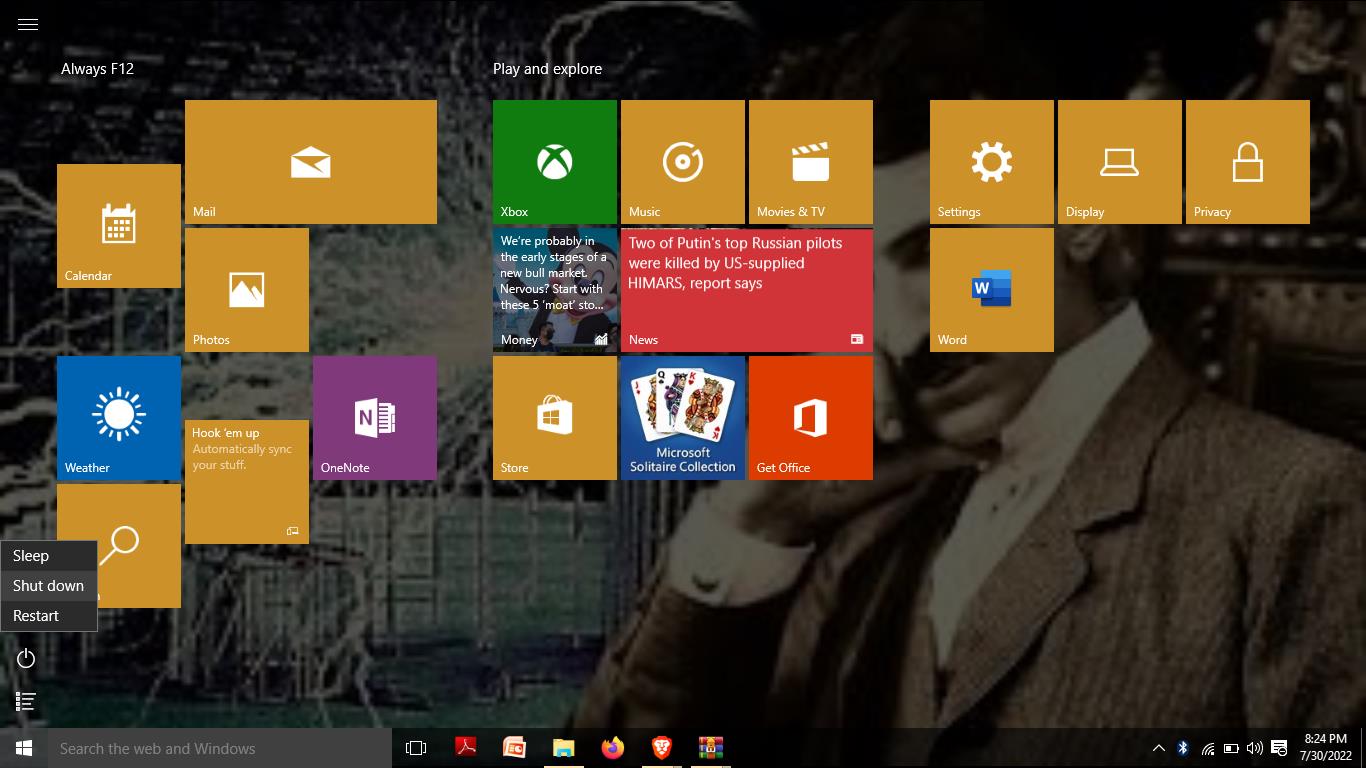Open the All apps list icon

(x=27, y=702)
